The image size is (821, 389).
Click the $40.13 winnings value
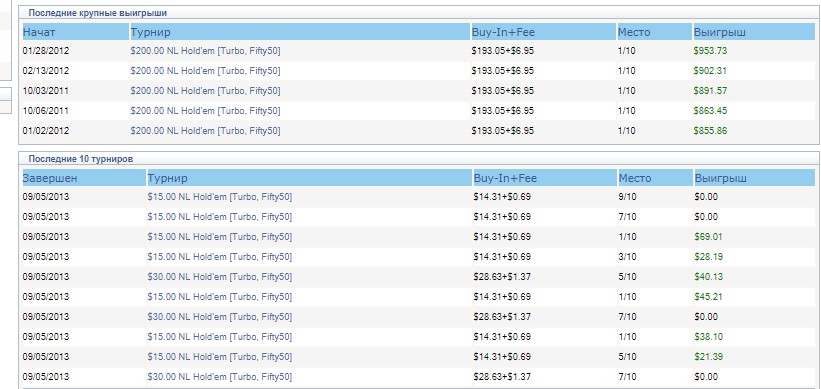[x=708, y=277]
